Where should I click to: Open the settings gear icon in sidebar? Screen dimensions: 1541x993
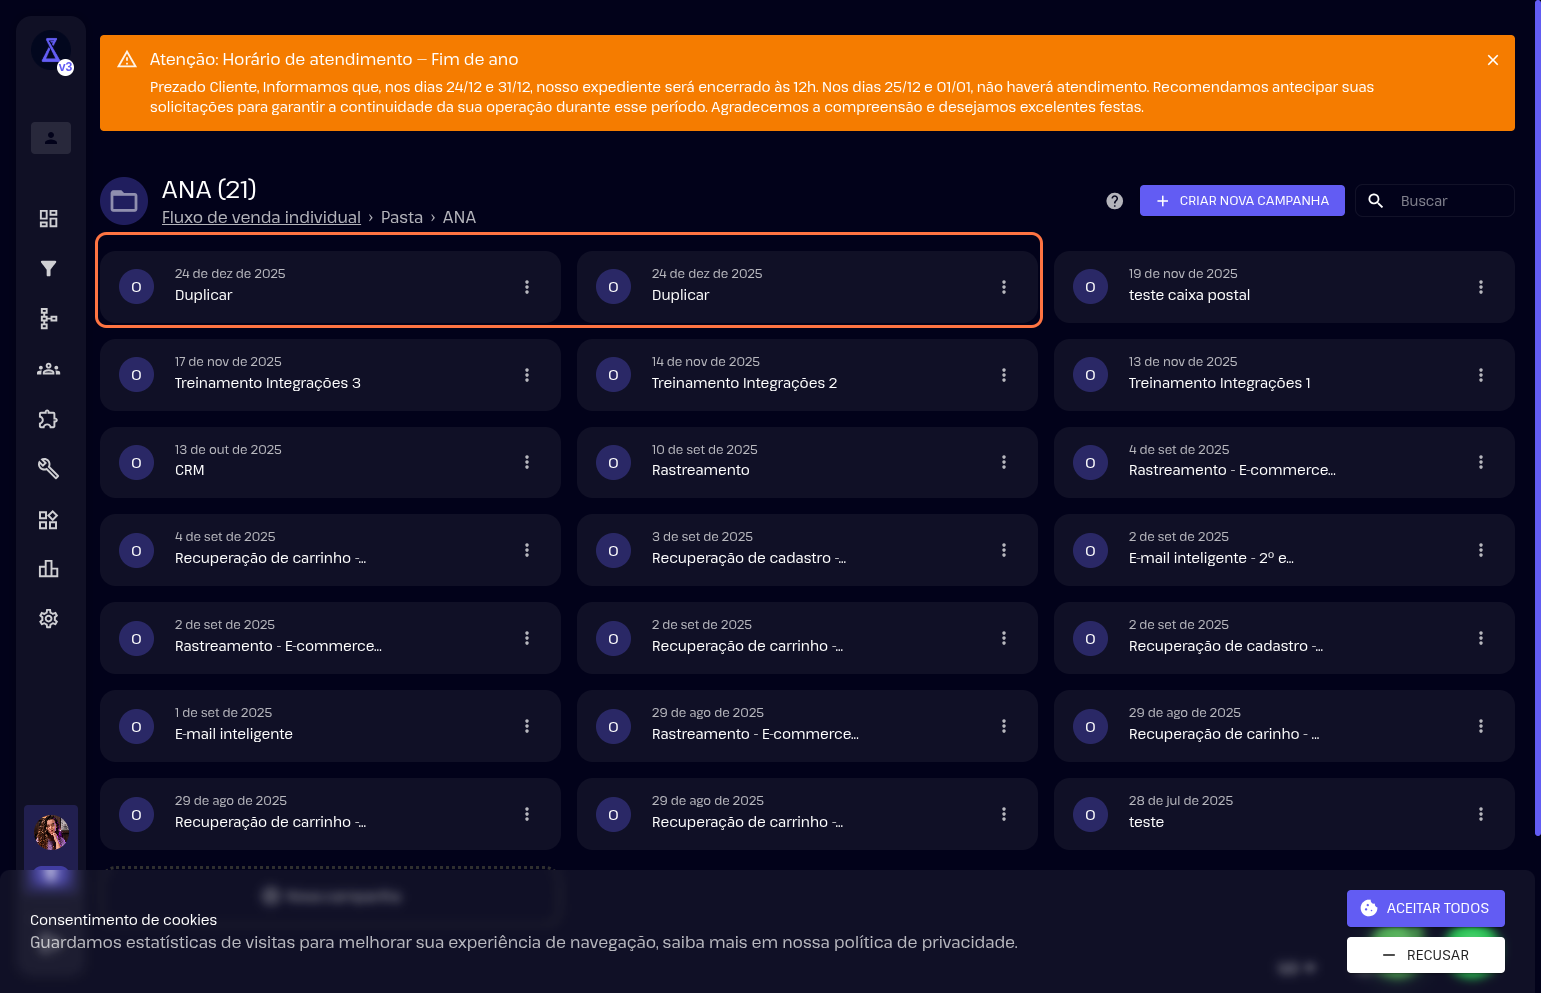pos(48,619)
